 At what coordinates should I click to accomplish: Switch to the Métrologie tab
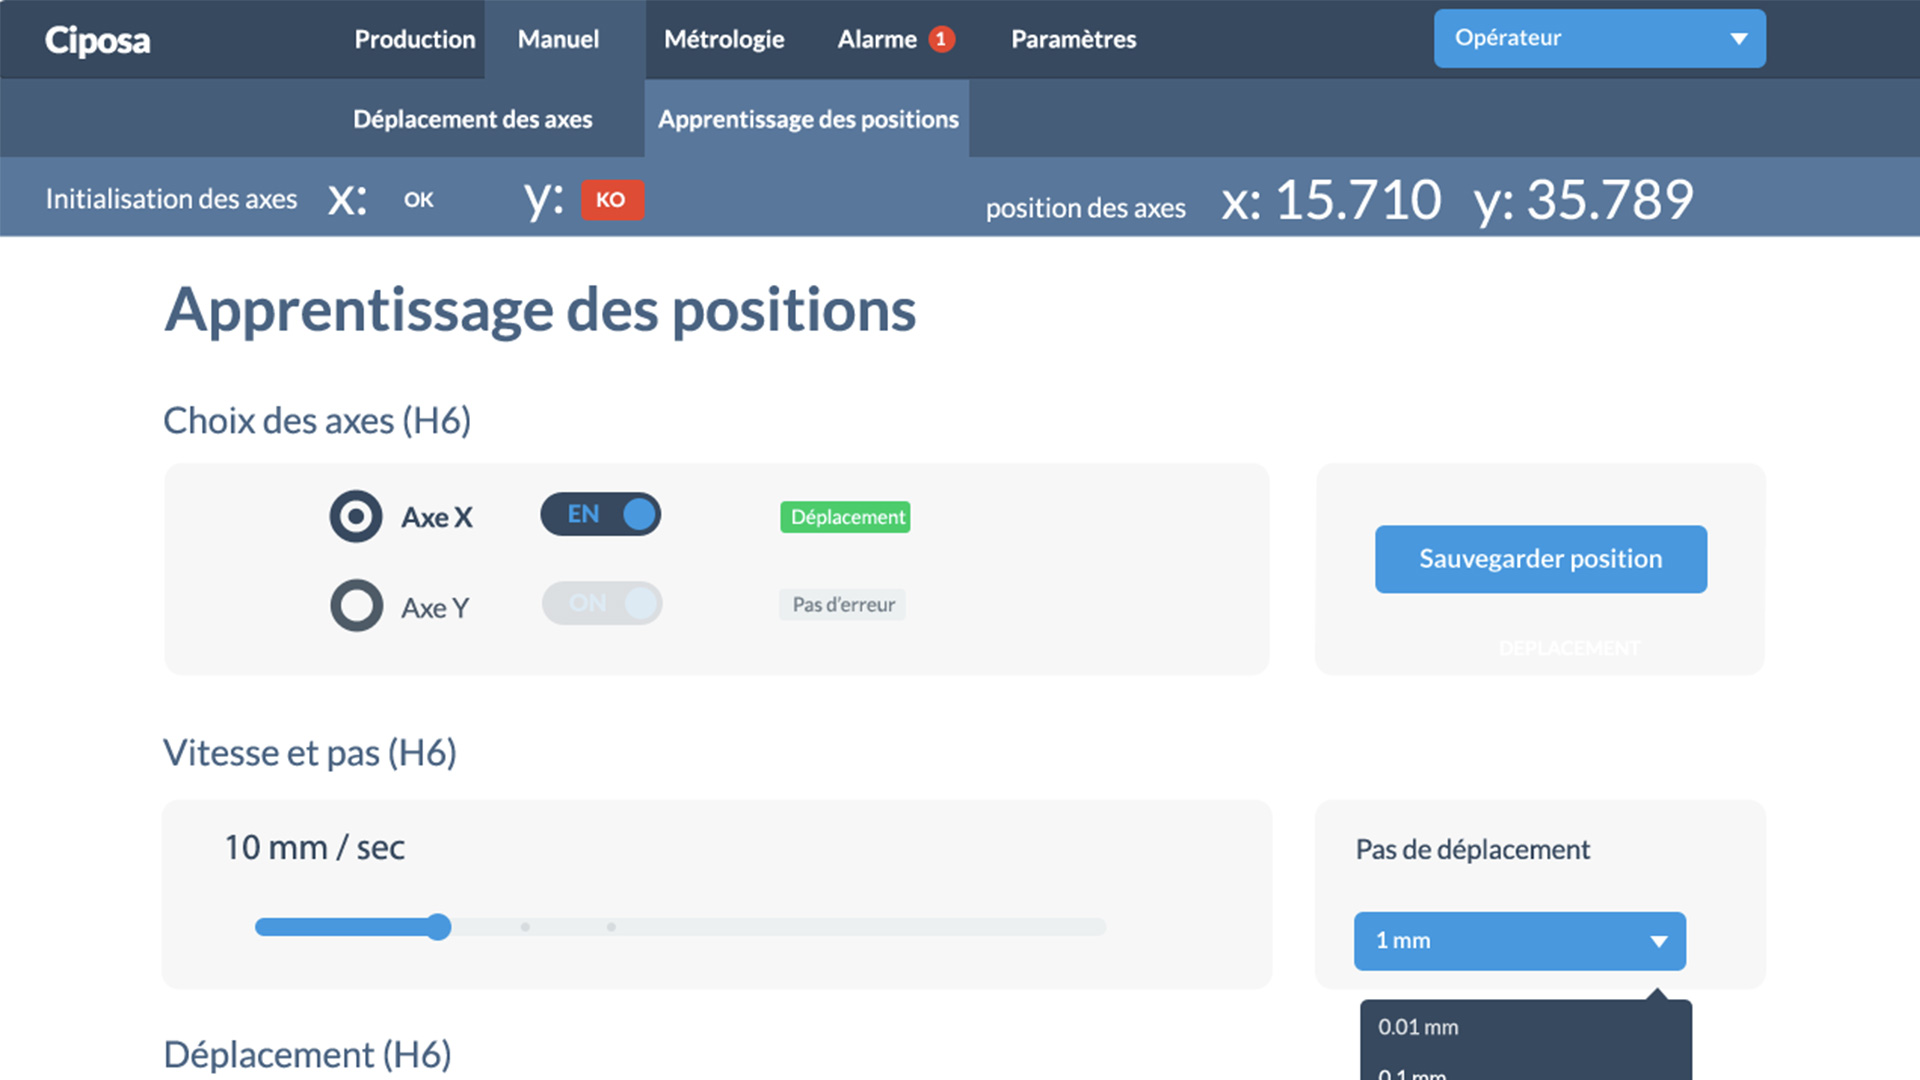coord(724,39)
